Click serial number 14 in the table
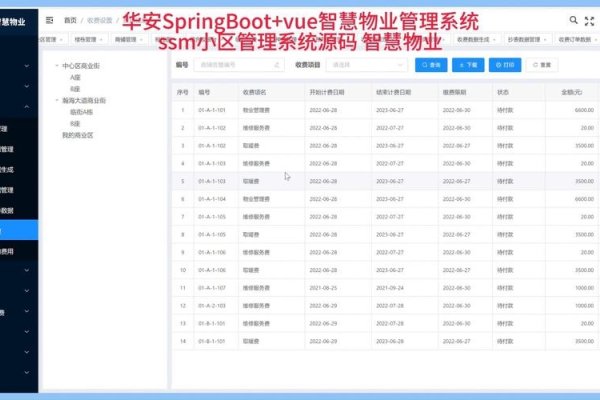Viewport: 600px width, 400px height. (x=183, y=341)
